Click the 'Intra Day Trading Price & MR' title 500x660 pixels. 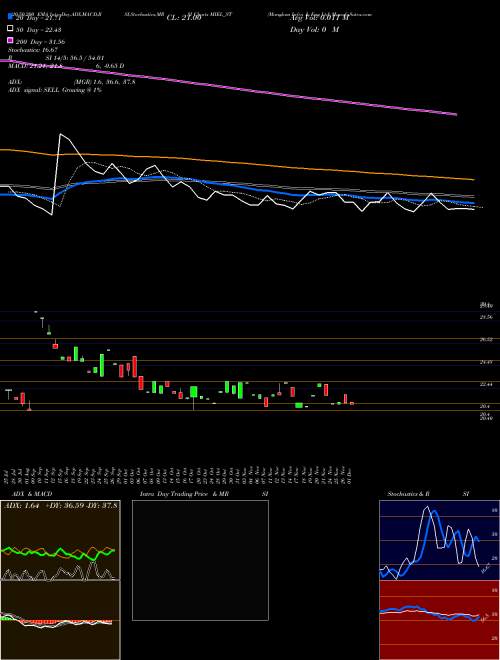coord(184,494)
